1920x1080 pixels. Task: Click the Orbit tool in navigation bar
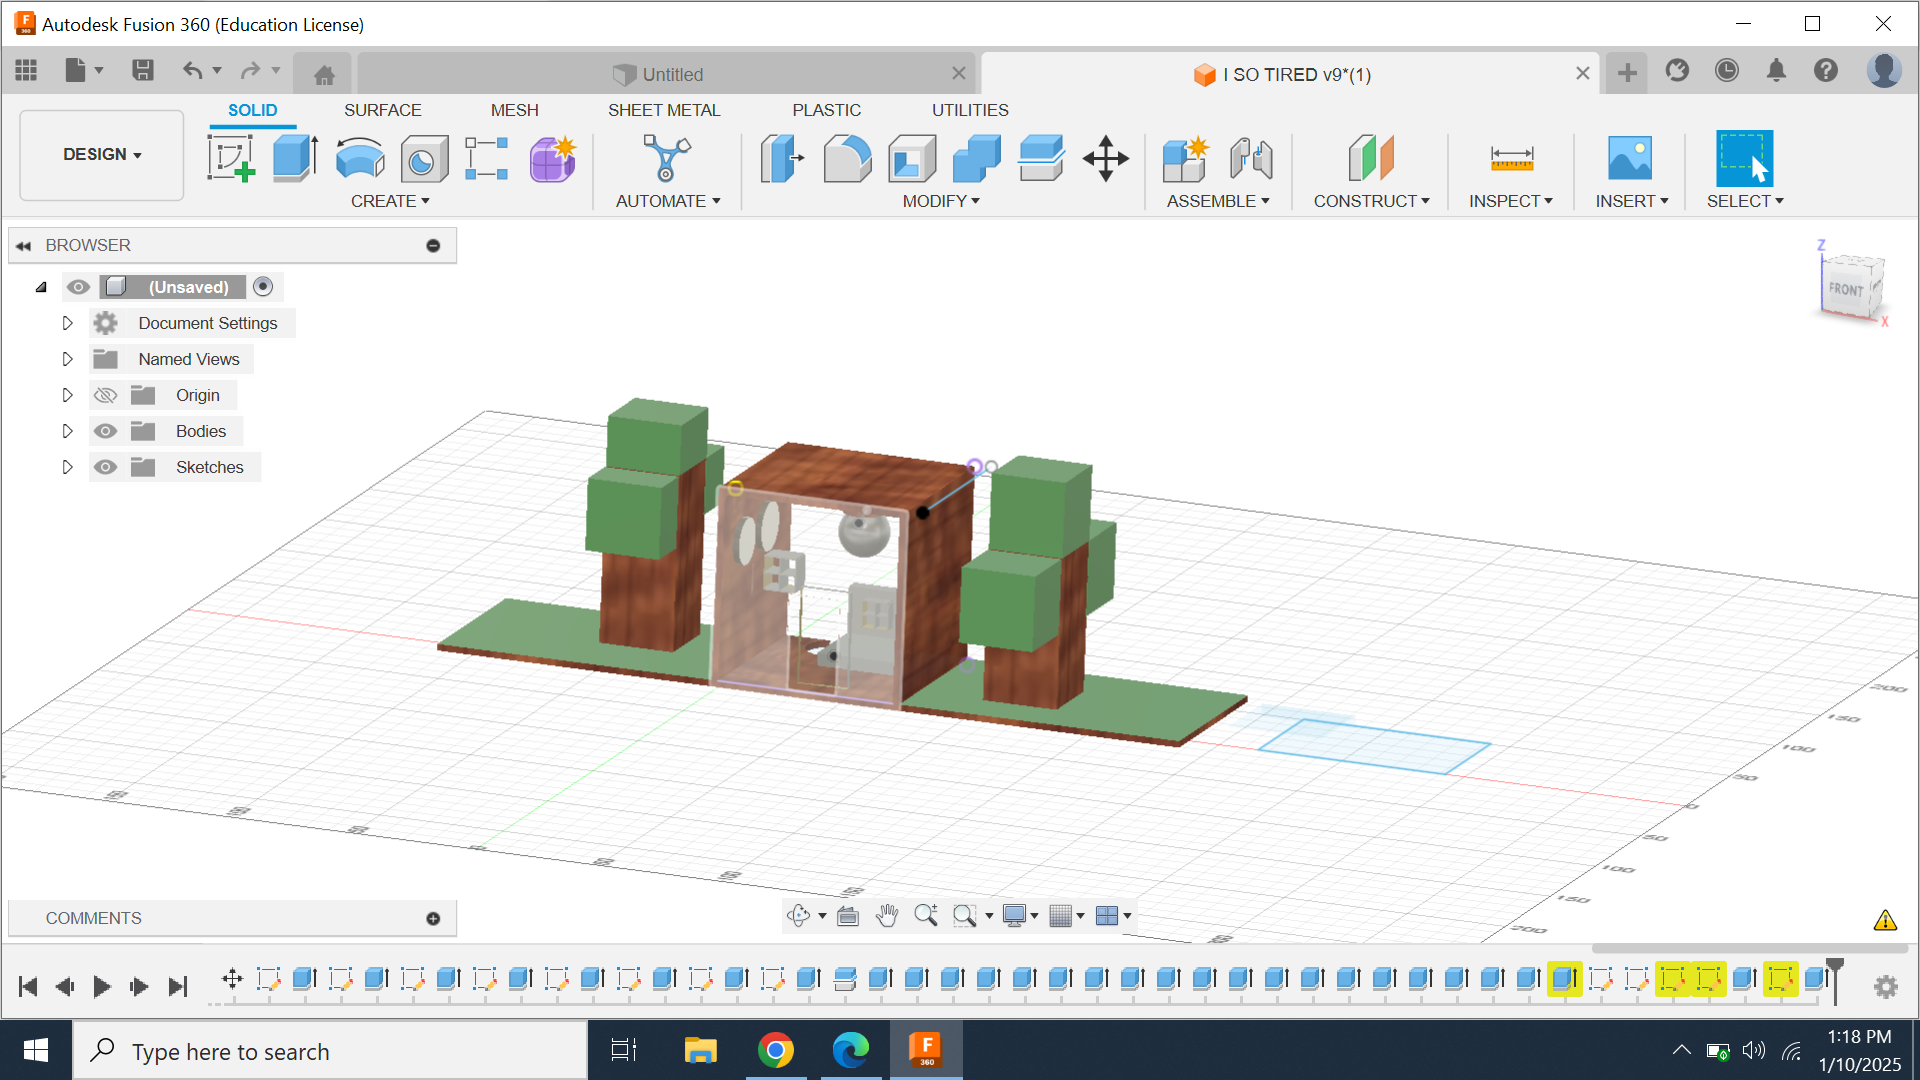pos(798,916)
